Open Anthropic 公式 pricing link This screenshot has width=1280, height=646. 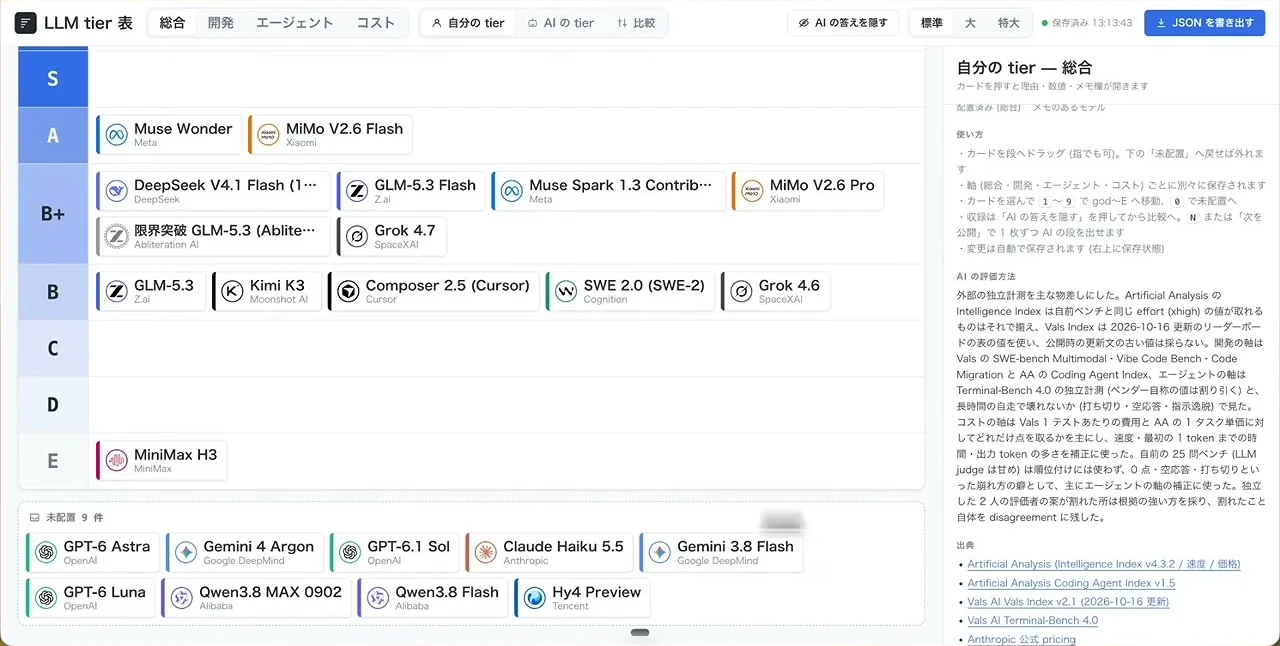tap(1021, 639)
